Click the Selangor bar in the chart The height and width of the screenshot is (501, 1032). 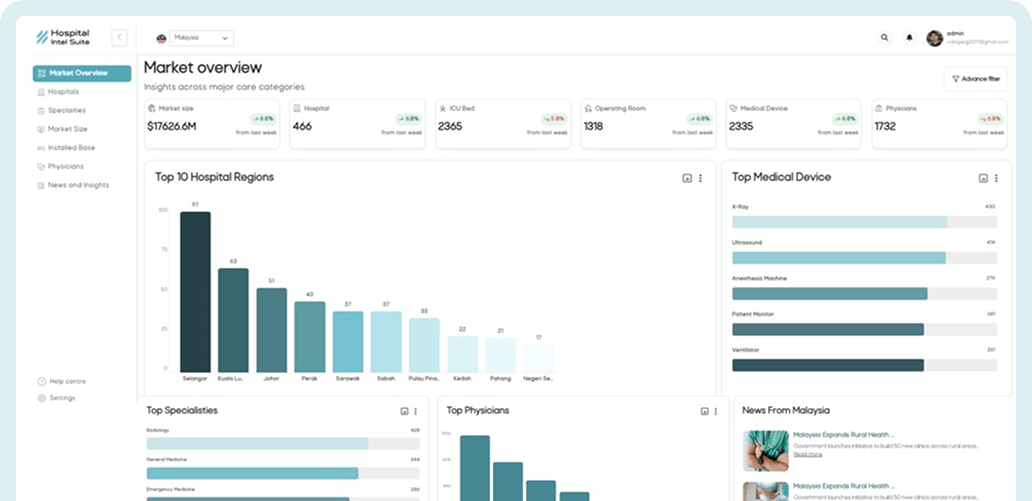tap(195, 291)
